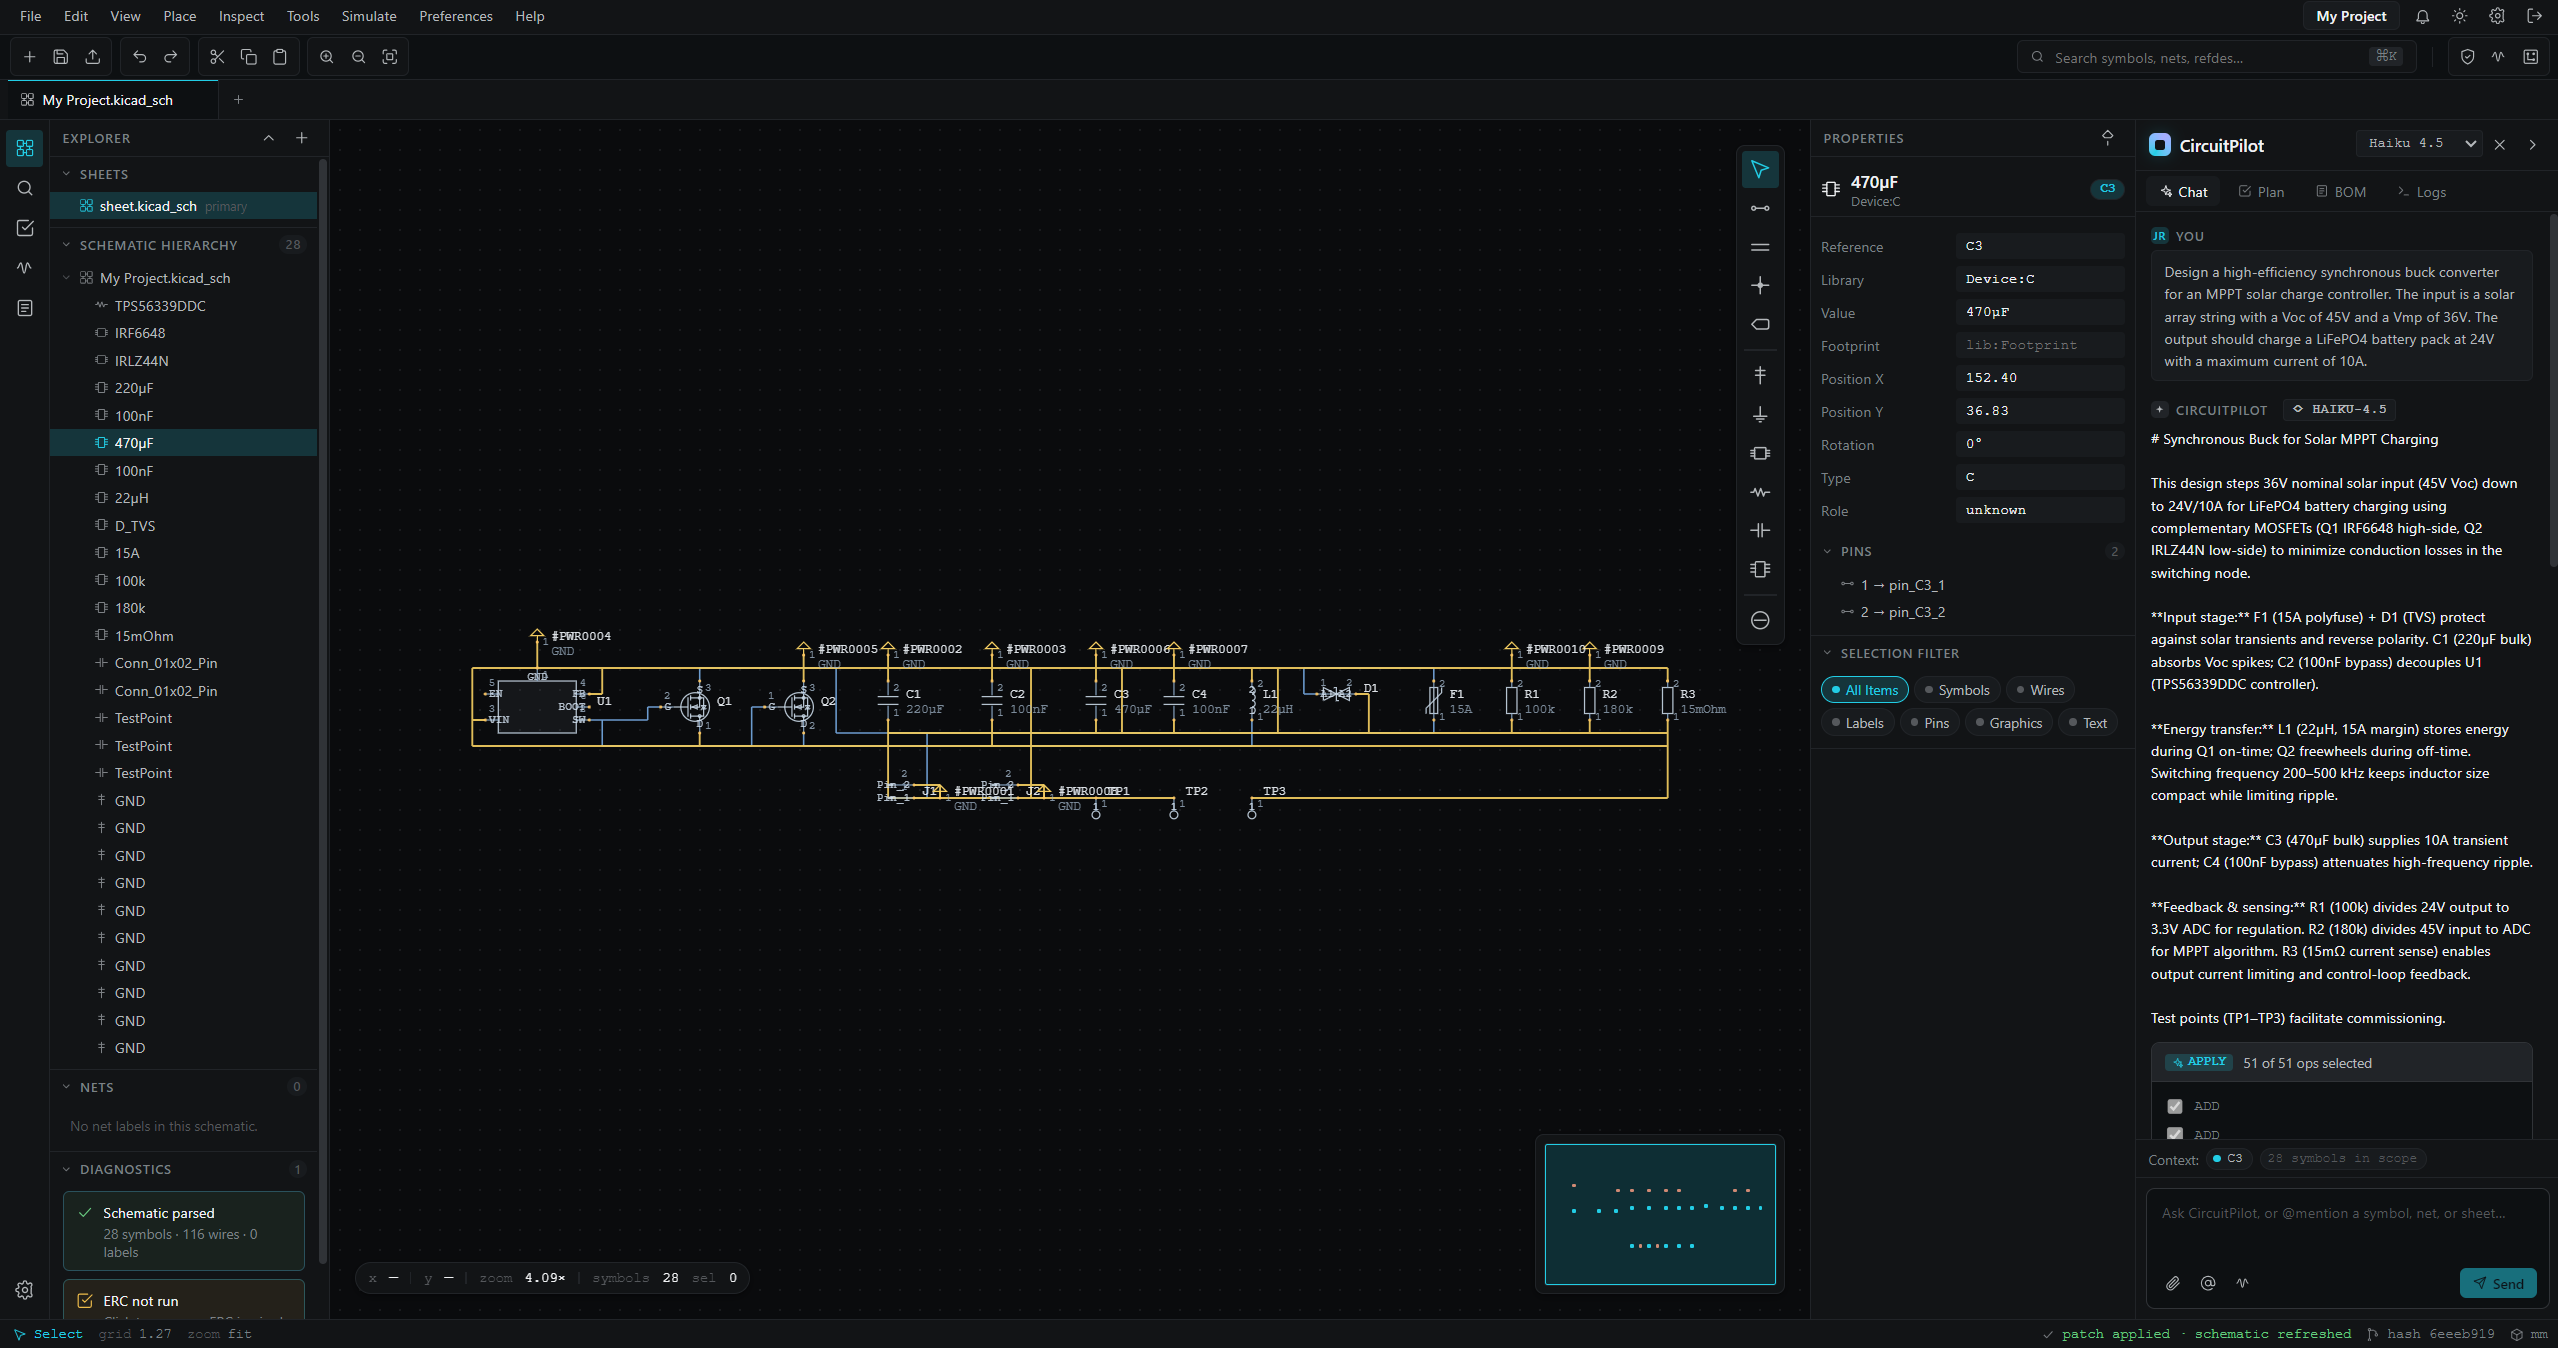Save the schematic with floppy icon
This screenshot has height=1348, width=2558.
pos(61,57)
